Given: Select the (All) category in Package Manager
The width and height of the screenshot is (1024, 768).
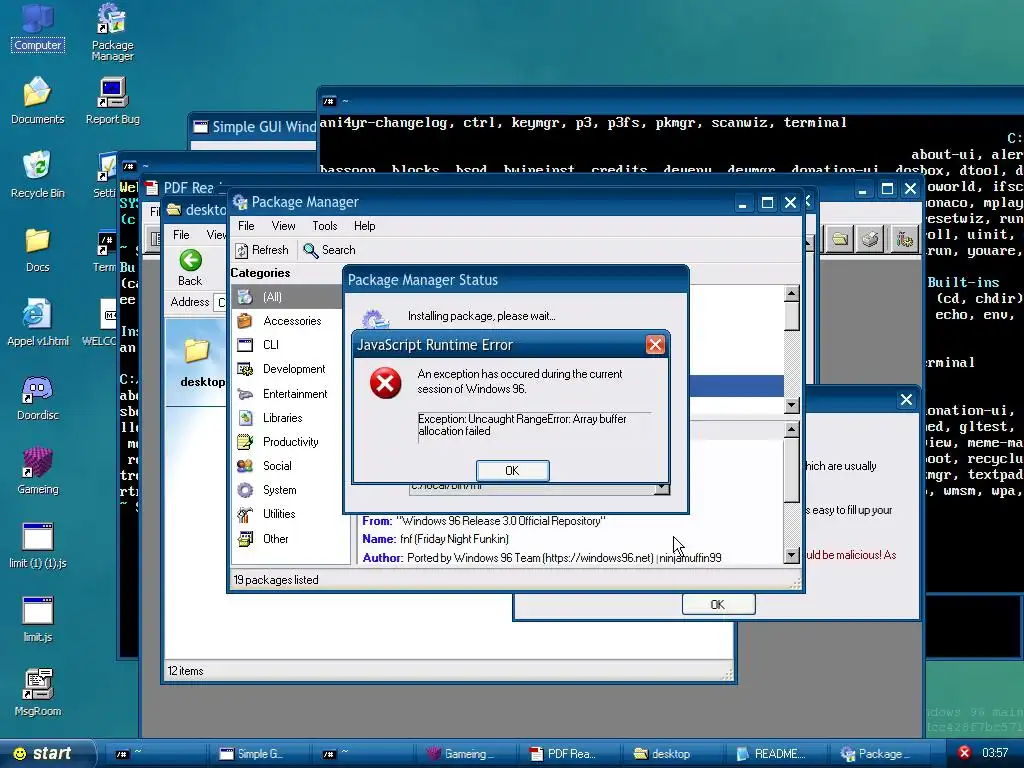Looking at the screenshot, I should (287, 296).
